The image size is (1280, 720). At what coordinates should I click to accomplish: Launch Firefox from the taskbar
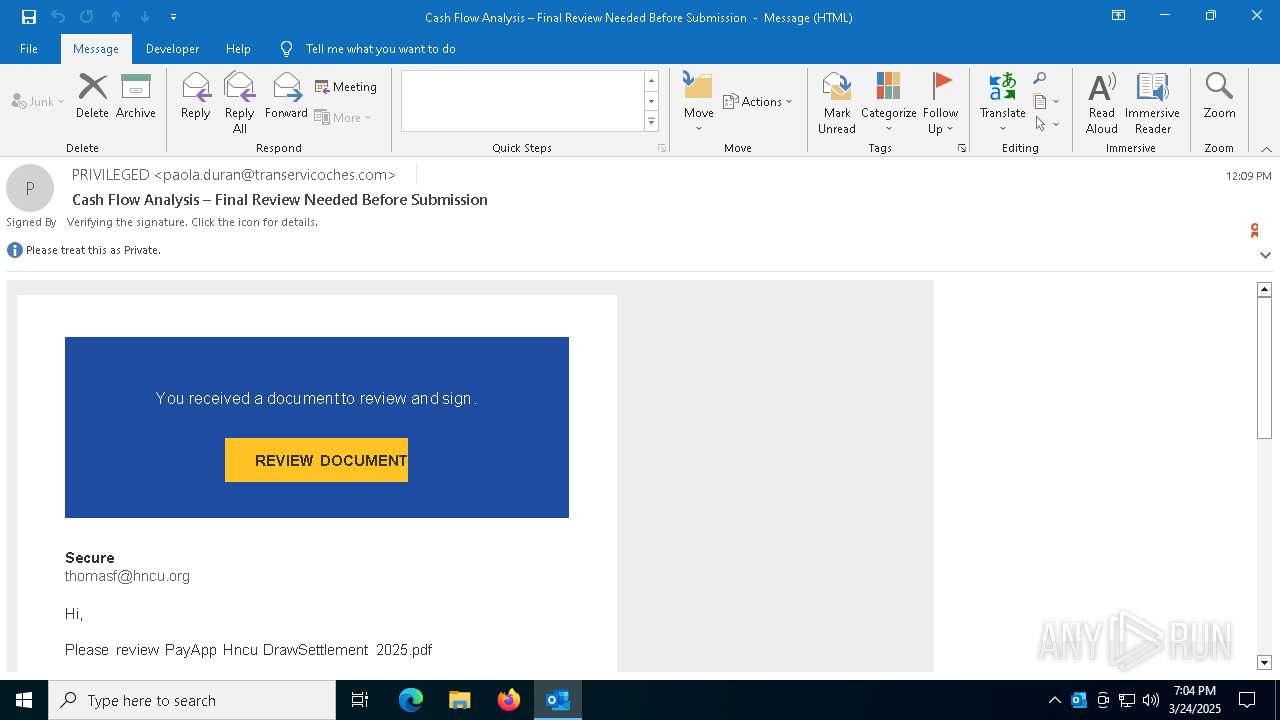click(508, 700)
